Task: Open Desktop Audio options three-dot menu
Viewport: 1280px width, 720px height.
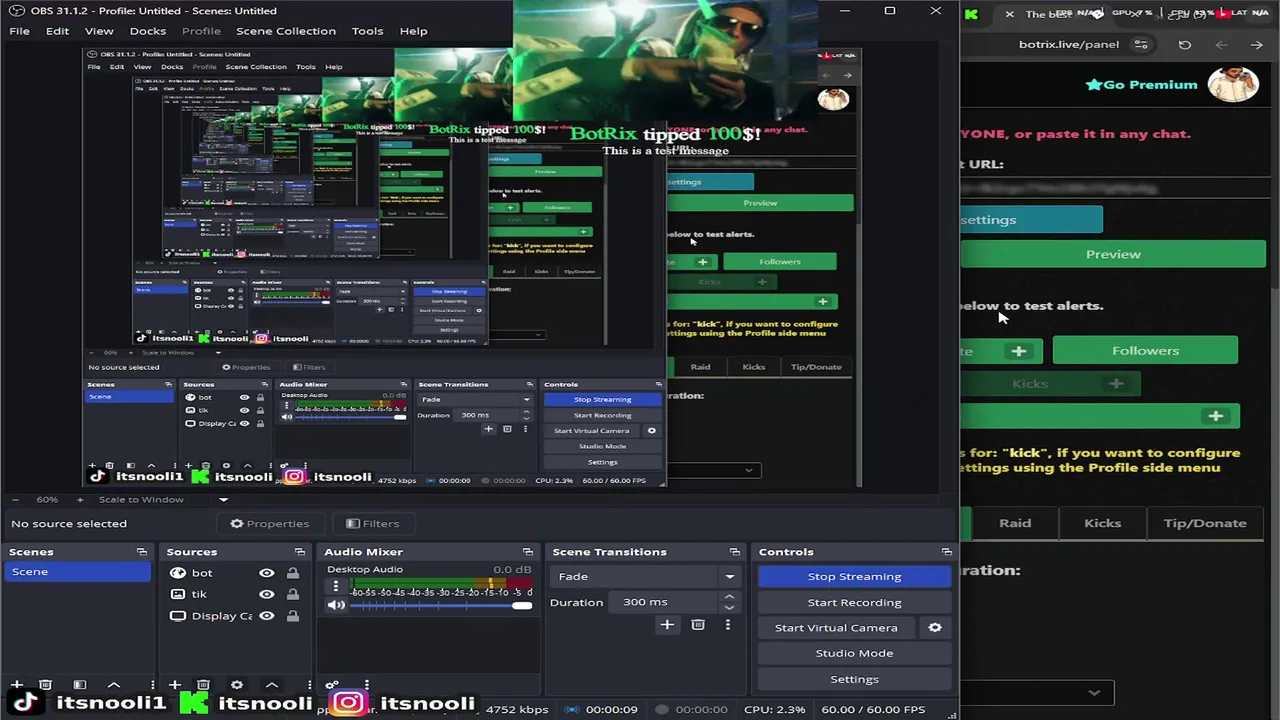Action: [x=336, y=587]
